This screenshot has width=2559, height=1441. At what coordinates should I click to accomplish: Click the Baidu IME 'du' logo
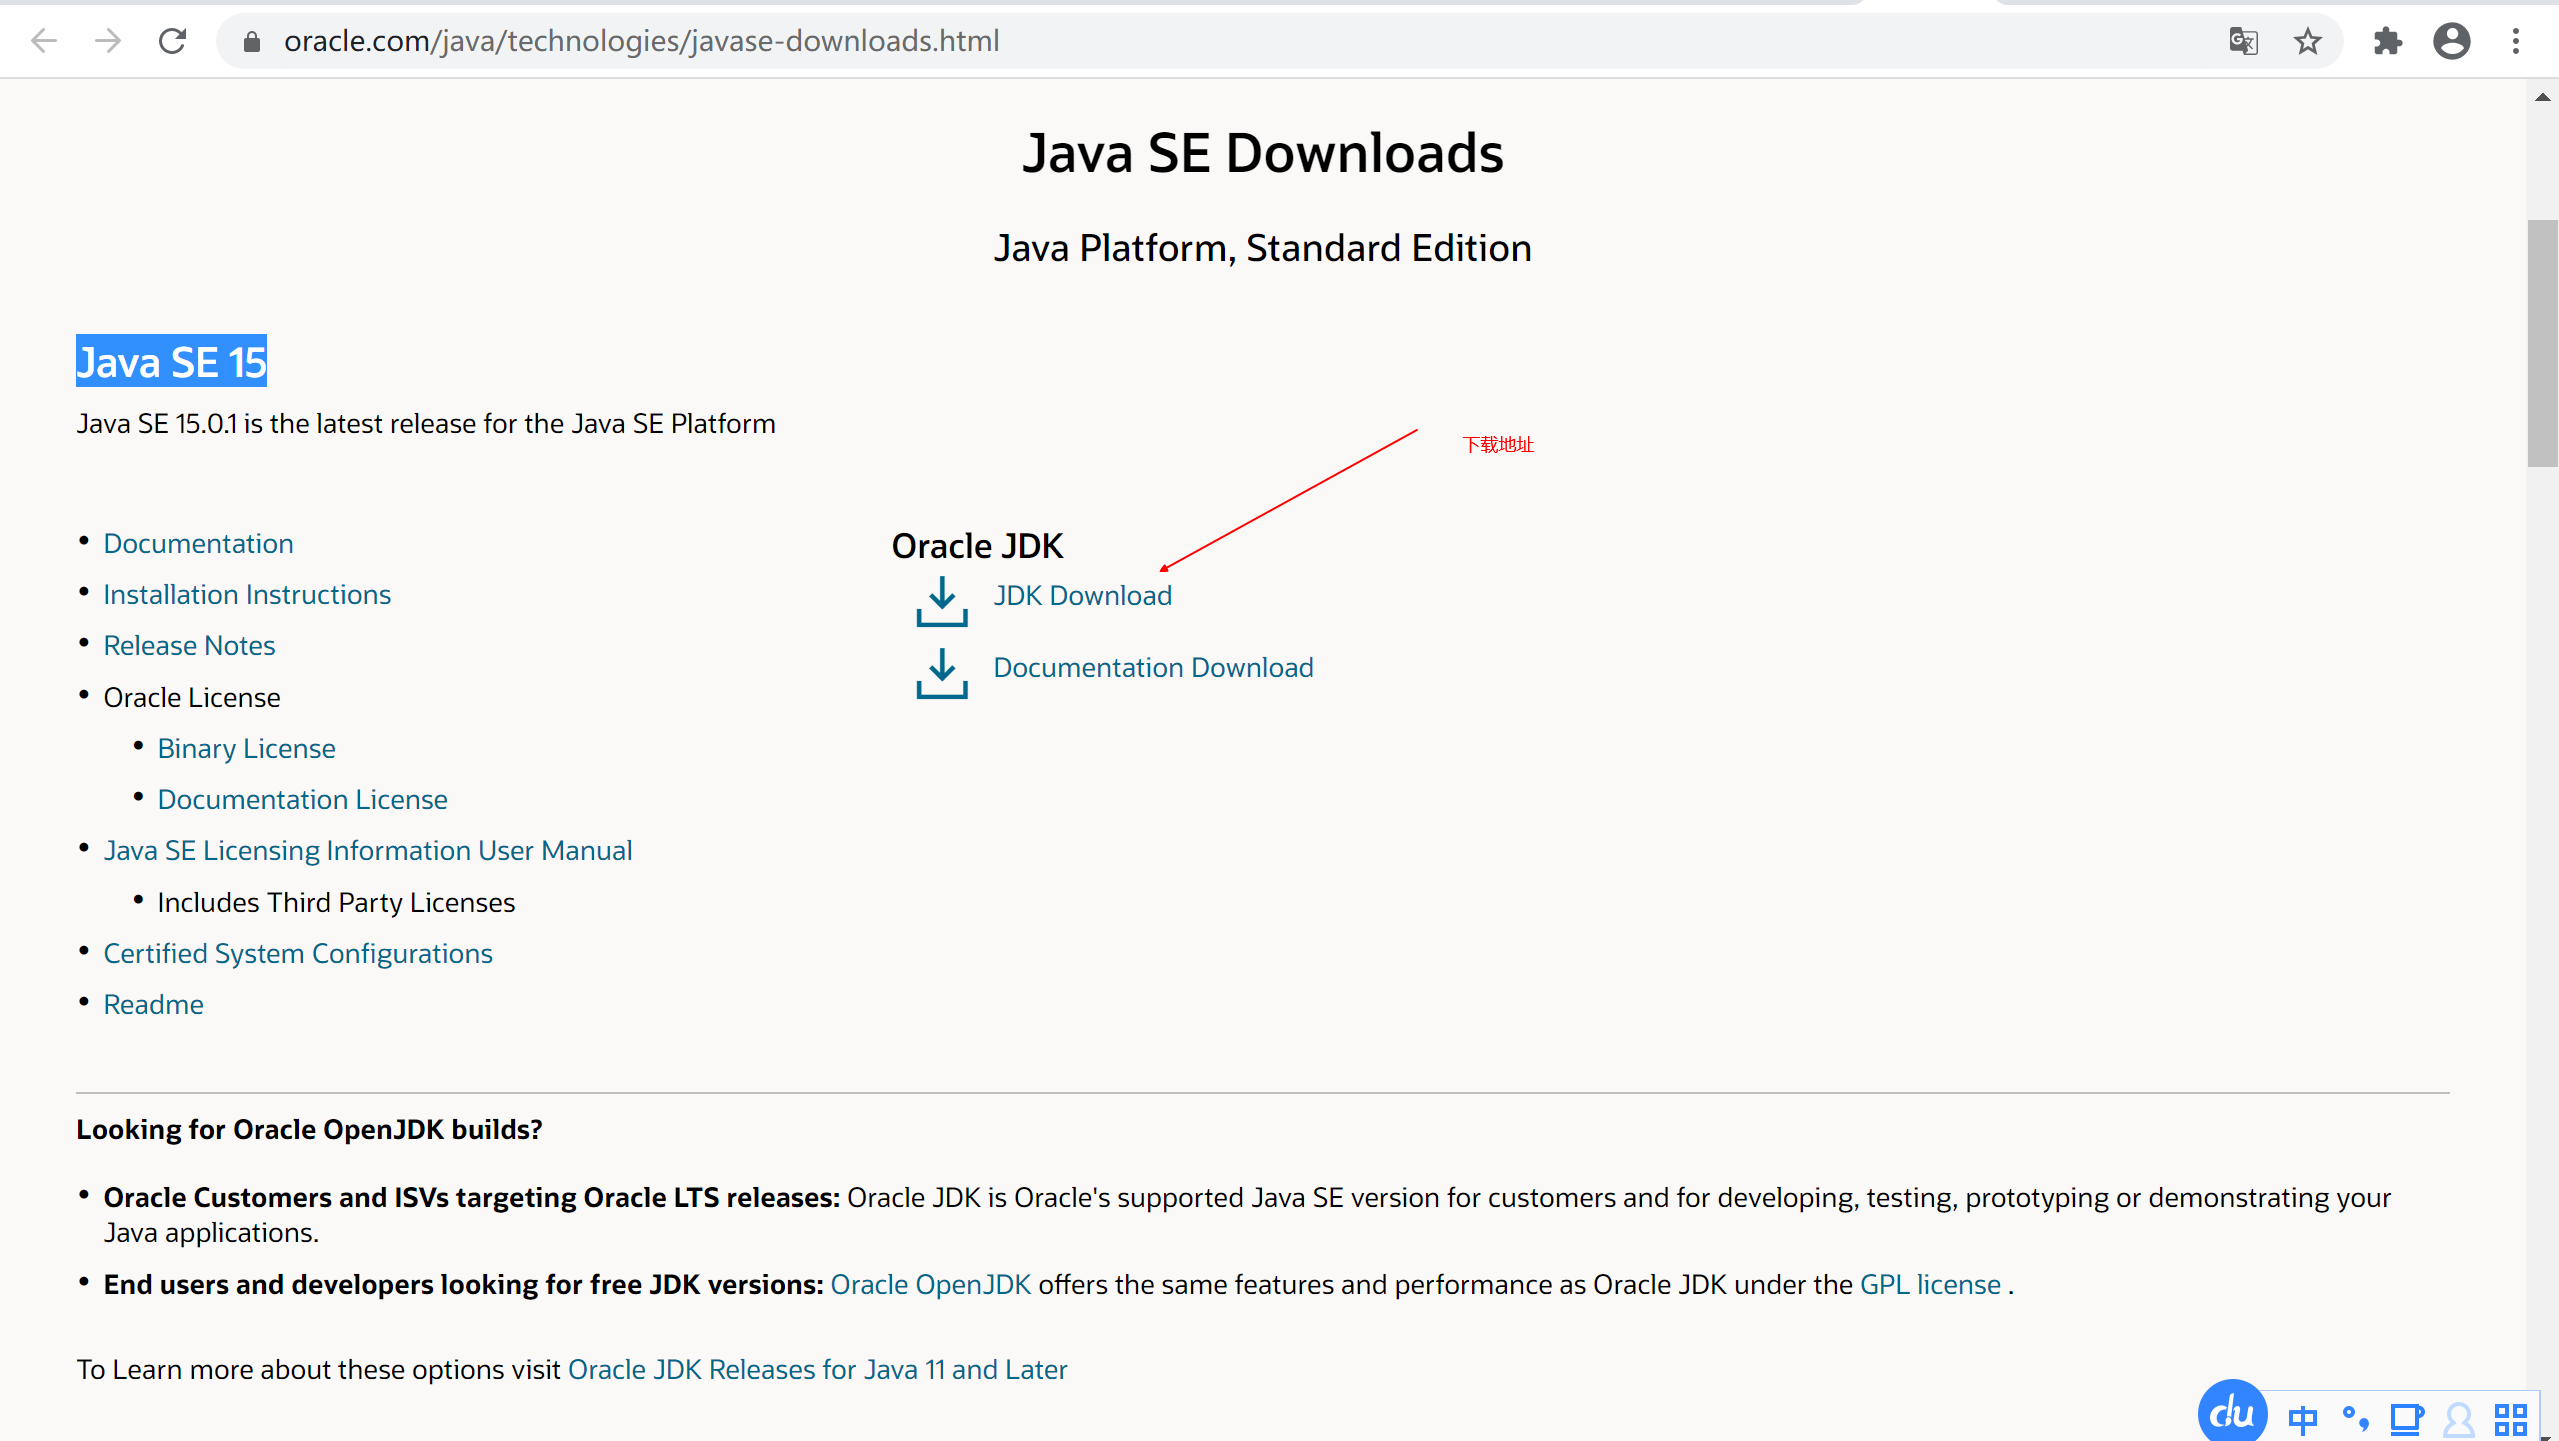2232,1413
